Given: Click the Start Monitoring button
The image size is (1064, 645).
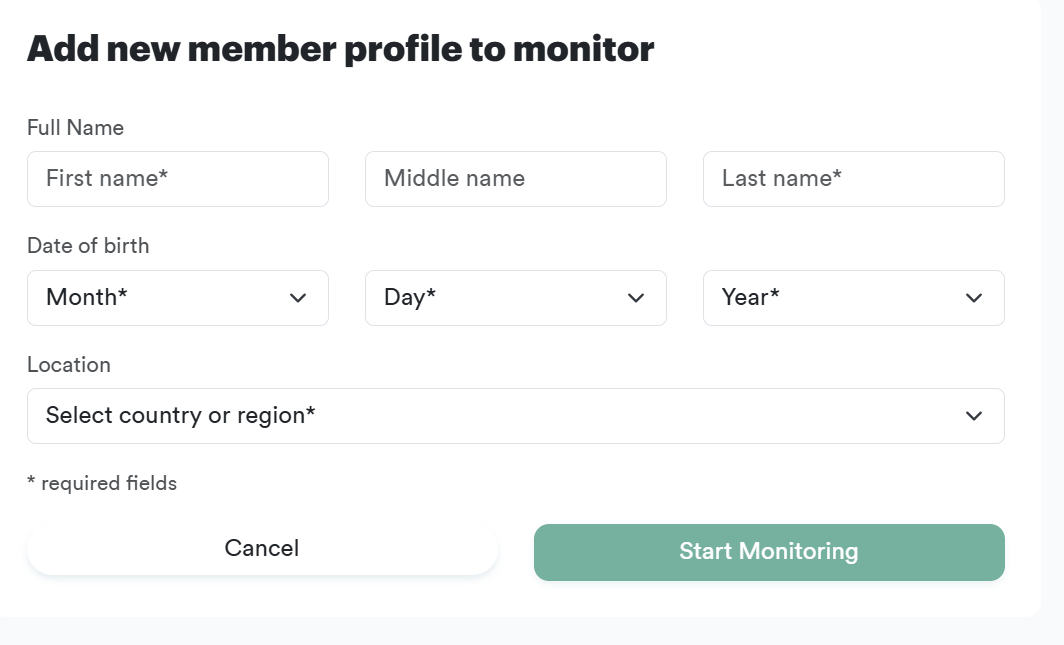Looking at the screenshot, I should [x=768, y=552].
